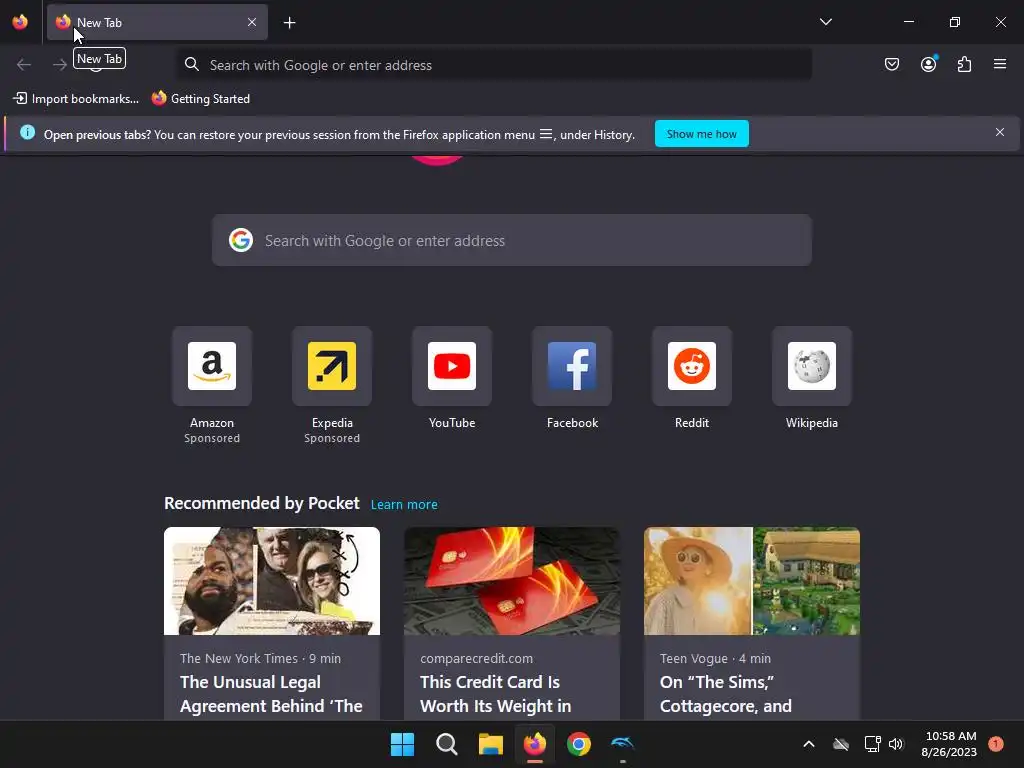Go forward one page

coord(59,64)
